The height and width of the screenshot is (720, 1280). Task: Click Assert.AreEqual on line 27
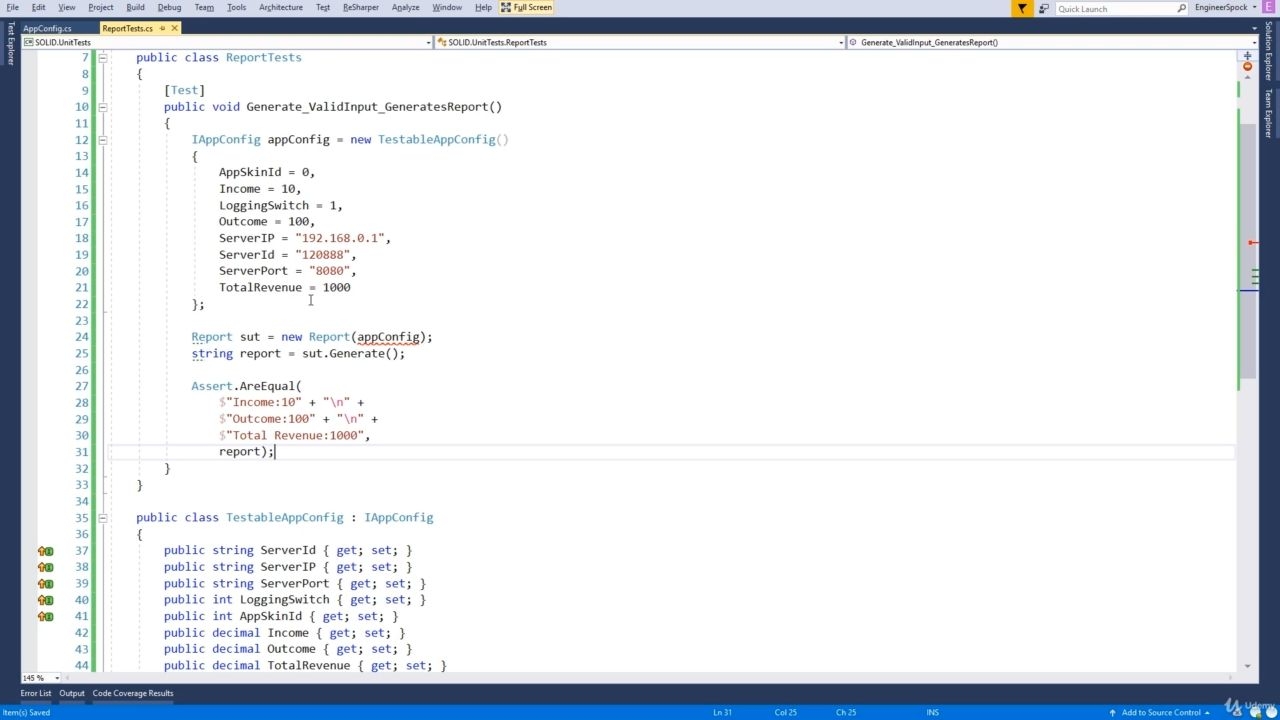[x=243, y=386]
